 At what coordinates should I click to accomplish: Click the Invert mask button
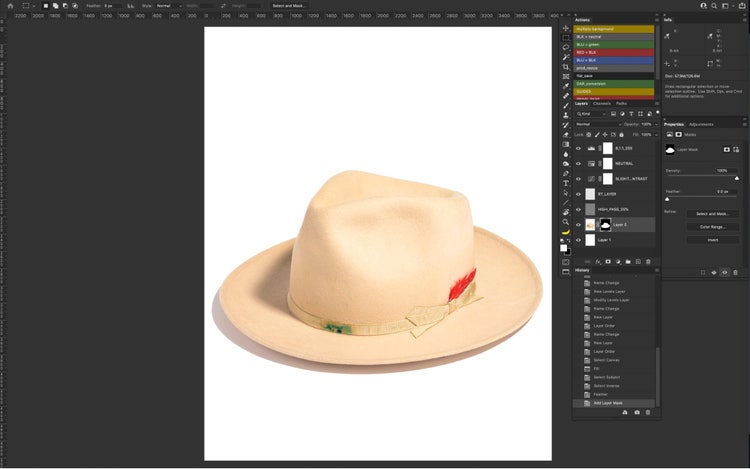point(711,240)
